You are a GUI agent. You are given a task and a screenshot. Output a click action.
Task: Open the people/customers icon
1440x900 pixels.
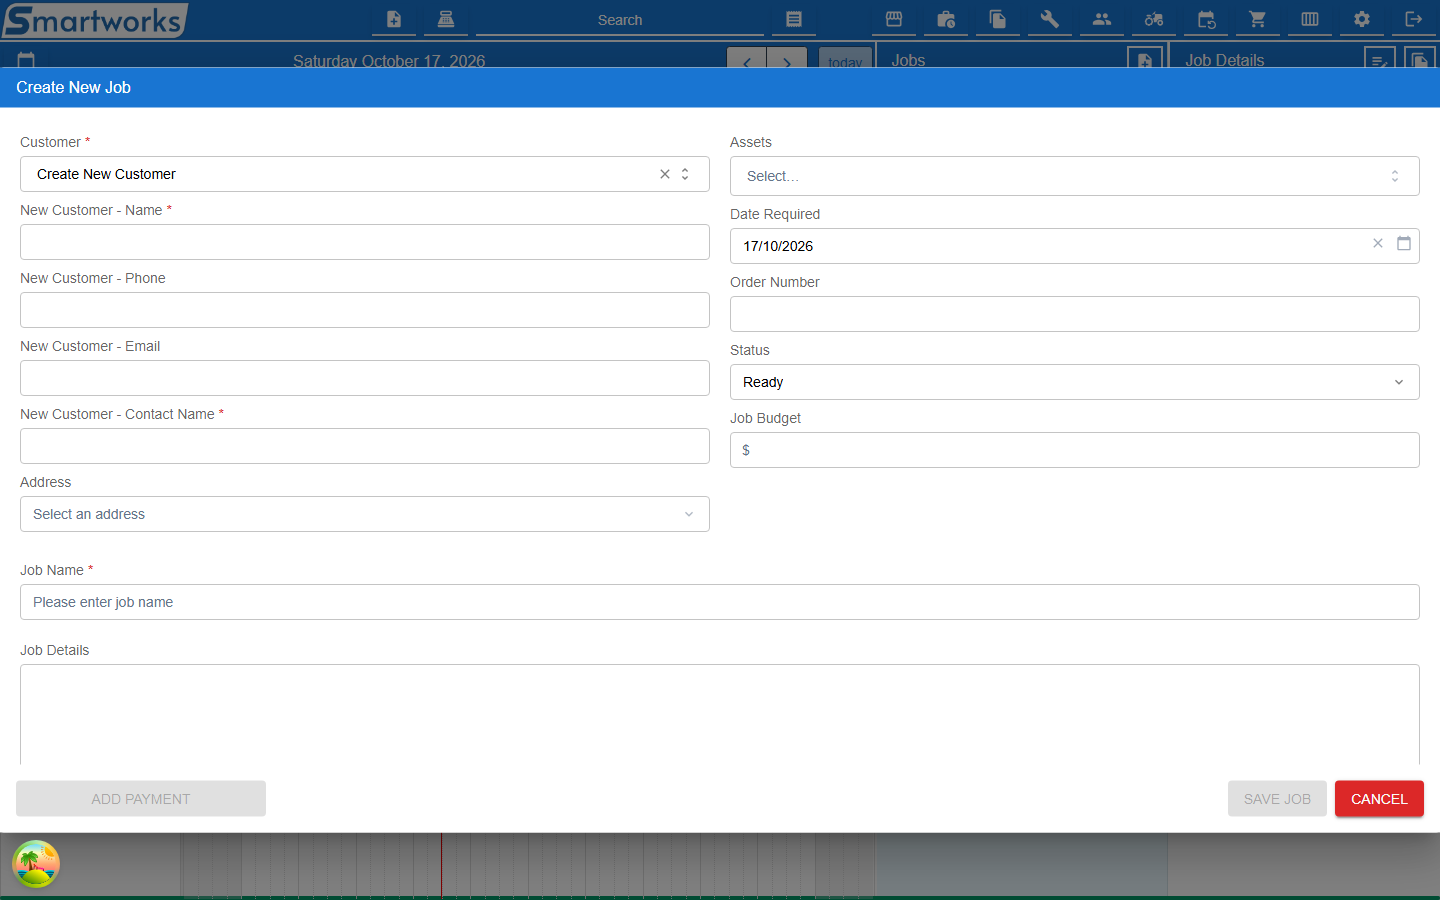(1102, 19)
